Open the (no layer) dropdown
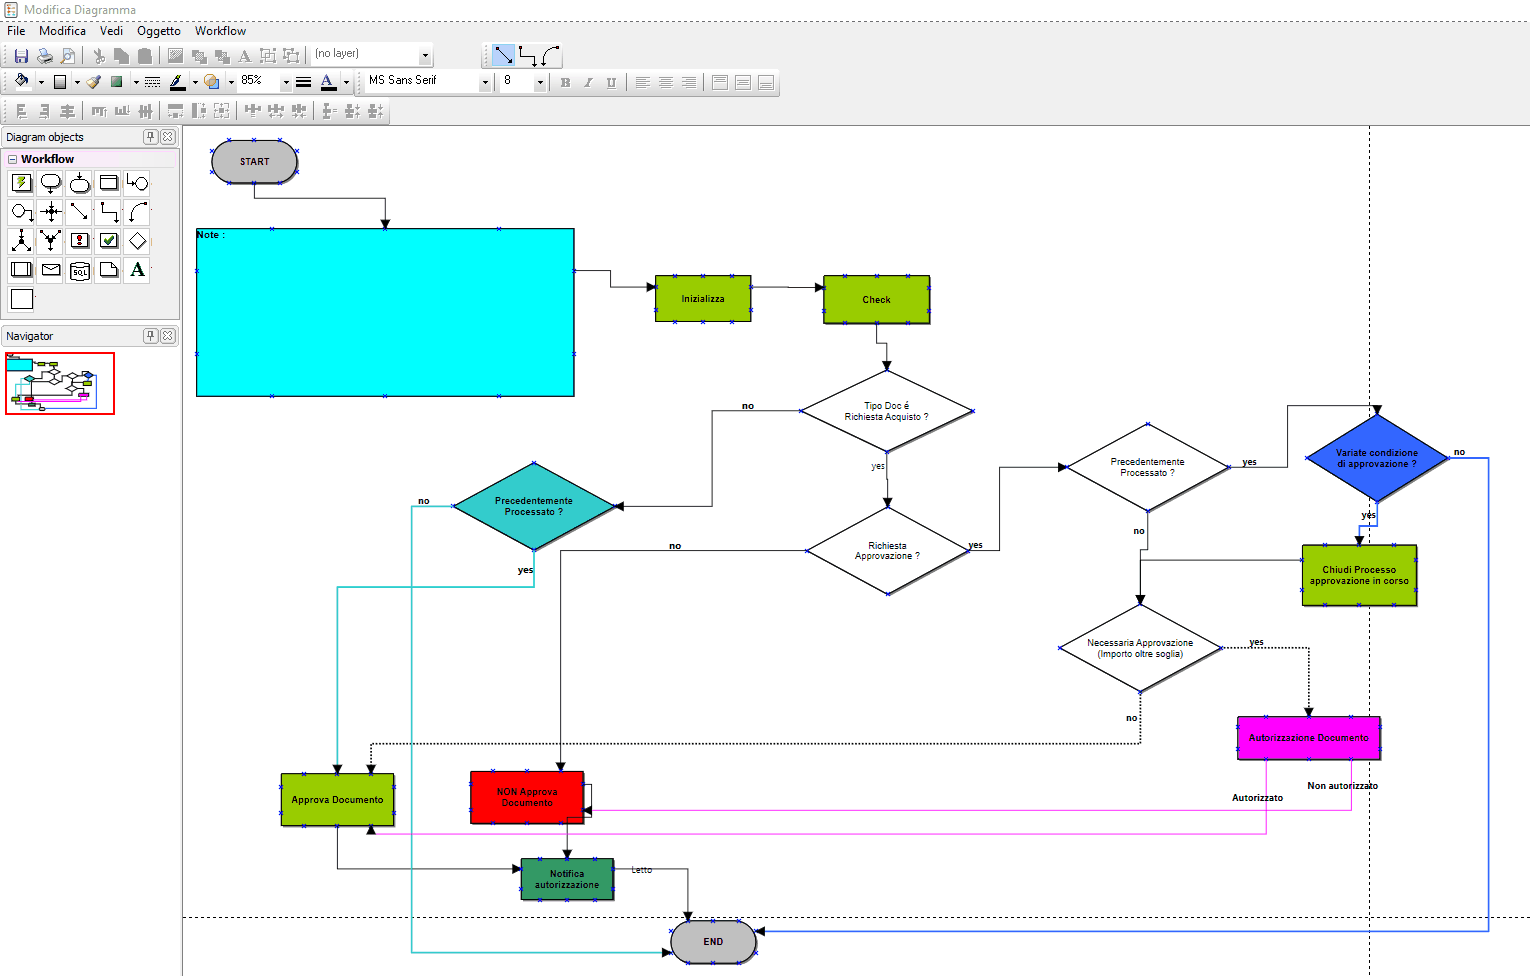Viewport: 1530px width, 976px height. pyautogui.click(x=425, y=55)
